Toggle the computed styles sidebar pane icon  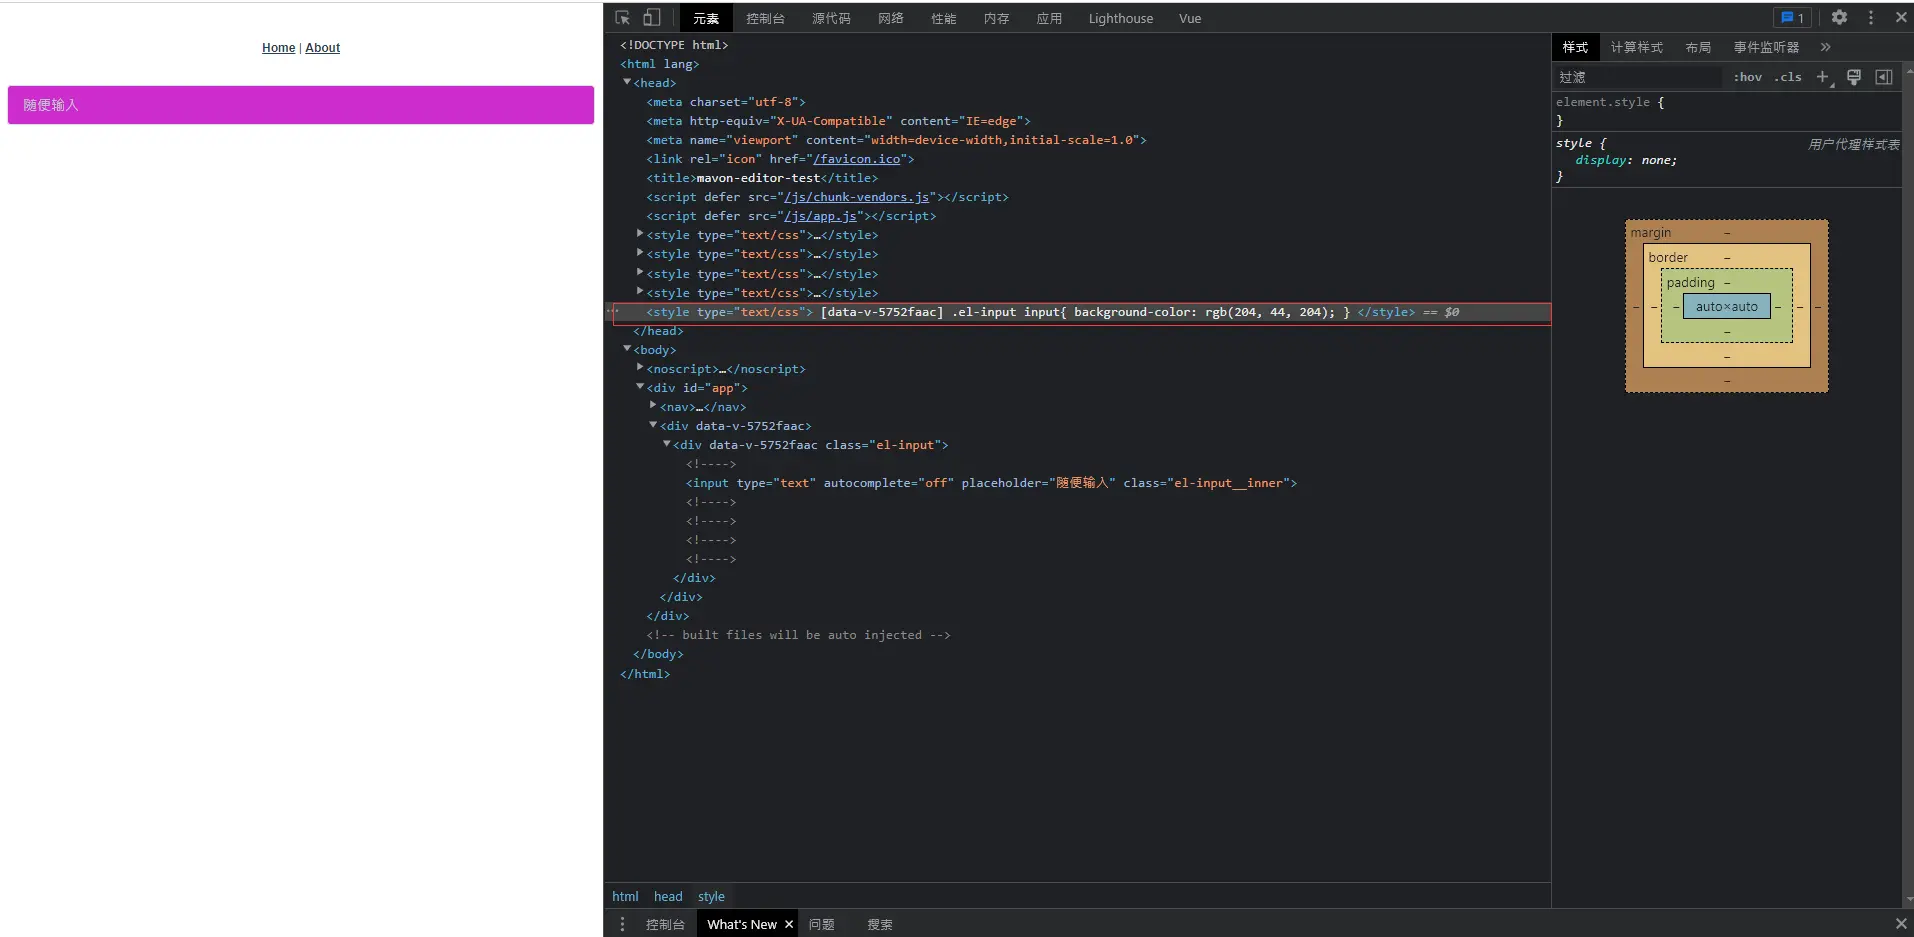1884,77
